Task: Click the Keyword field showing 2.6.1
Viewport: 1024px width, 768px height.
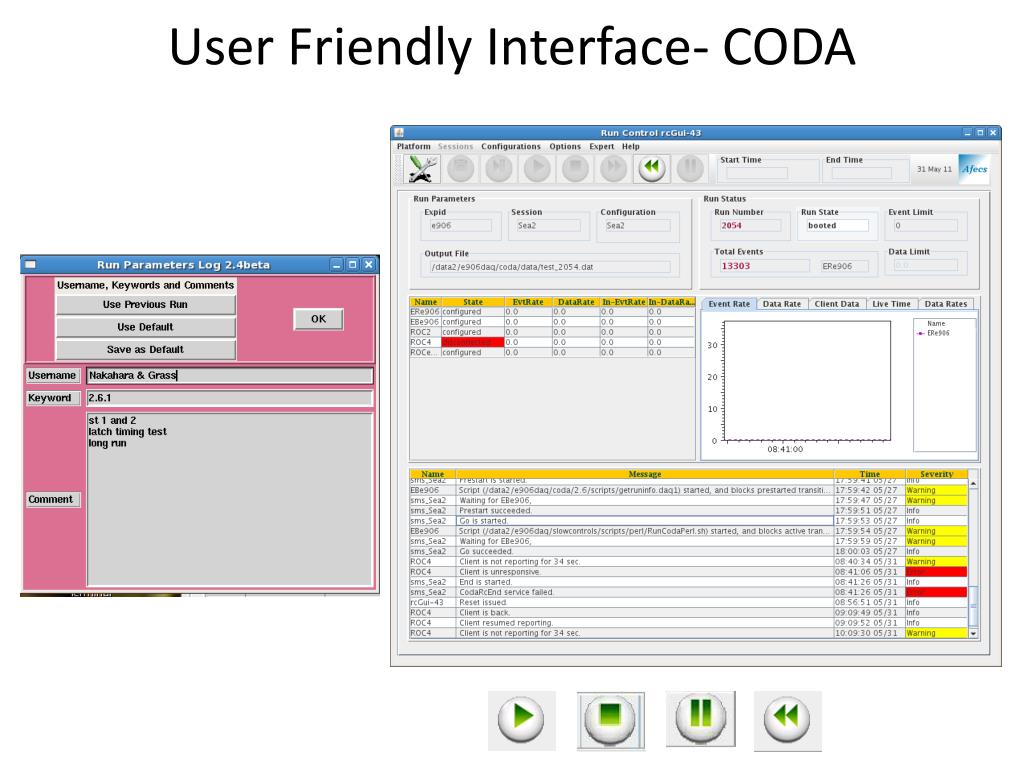Action: (x=229, y=398)
